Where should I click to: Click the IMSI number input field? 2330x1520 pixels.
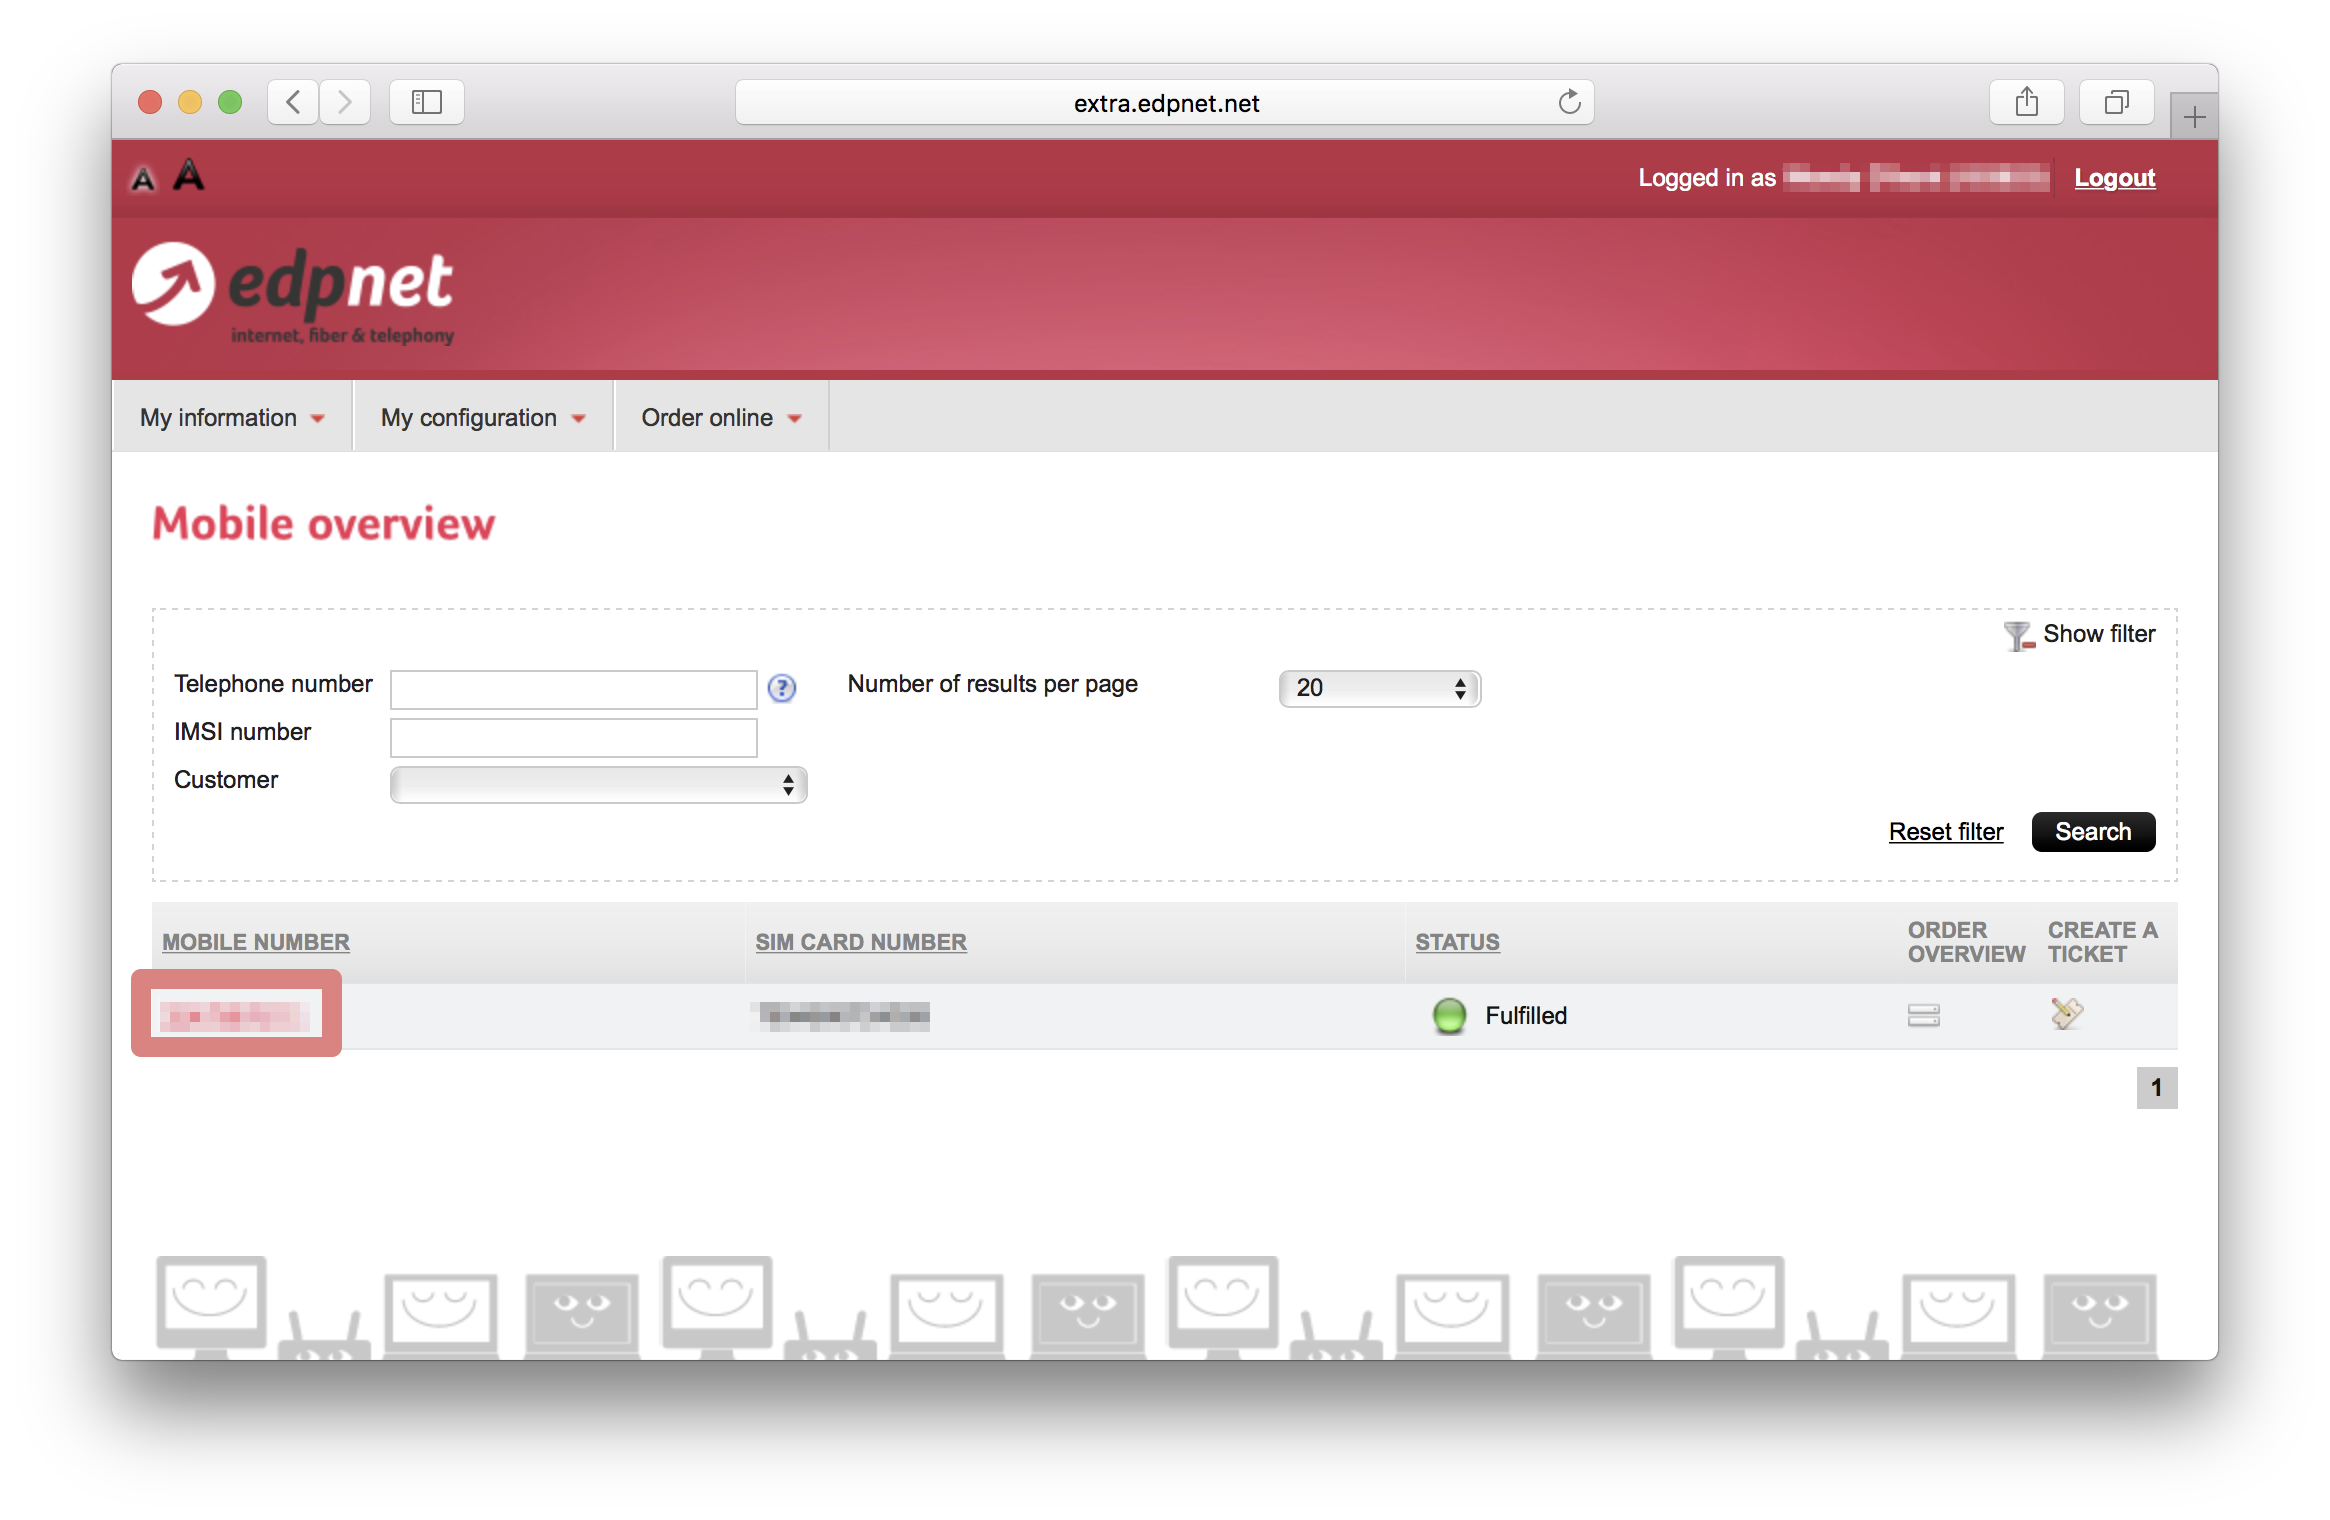click(574, 738)
